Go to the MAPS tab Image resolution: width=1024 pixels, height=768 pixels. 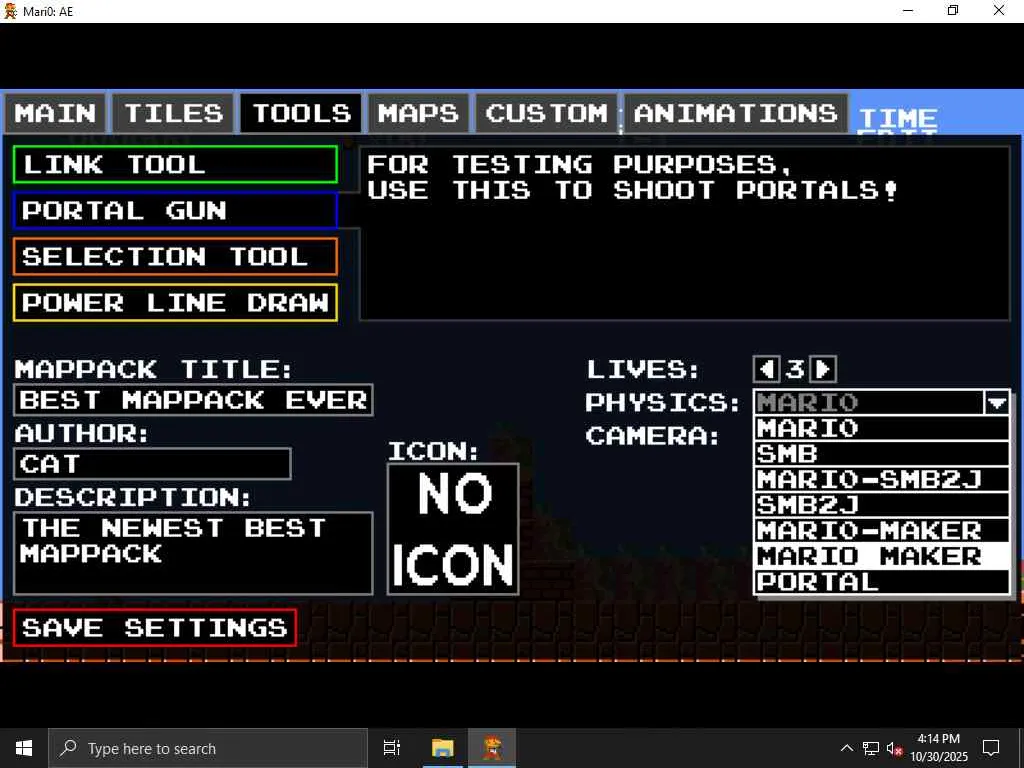[418, 114]
